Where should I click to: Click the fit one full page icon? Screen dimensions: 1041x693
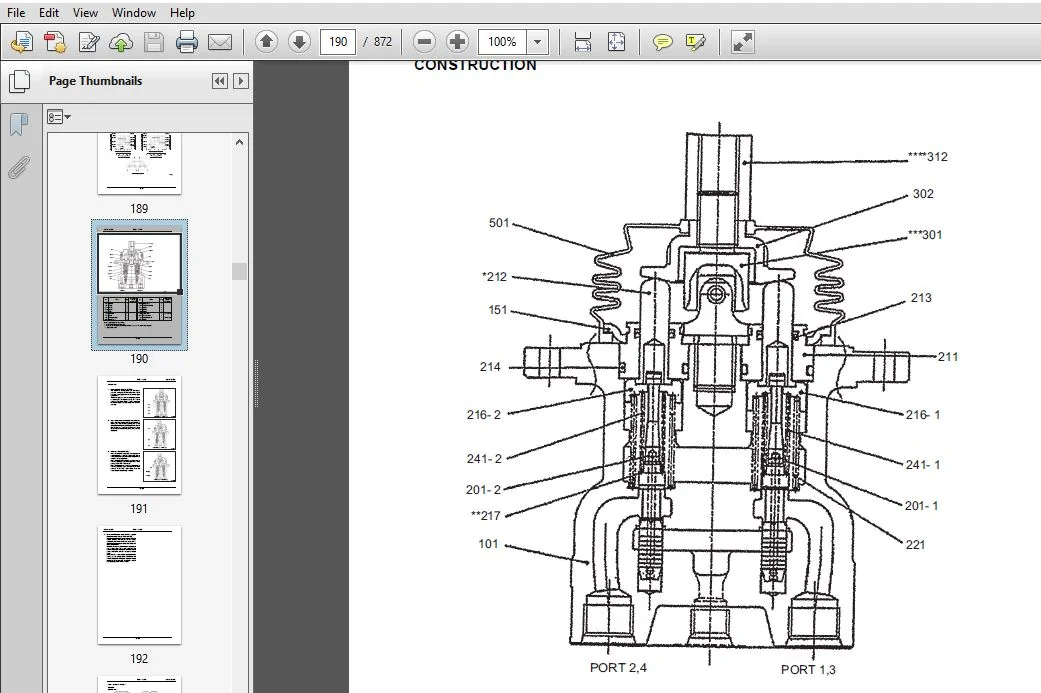tap(616, 42)
